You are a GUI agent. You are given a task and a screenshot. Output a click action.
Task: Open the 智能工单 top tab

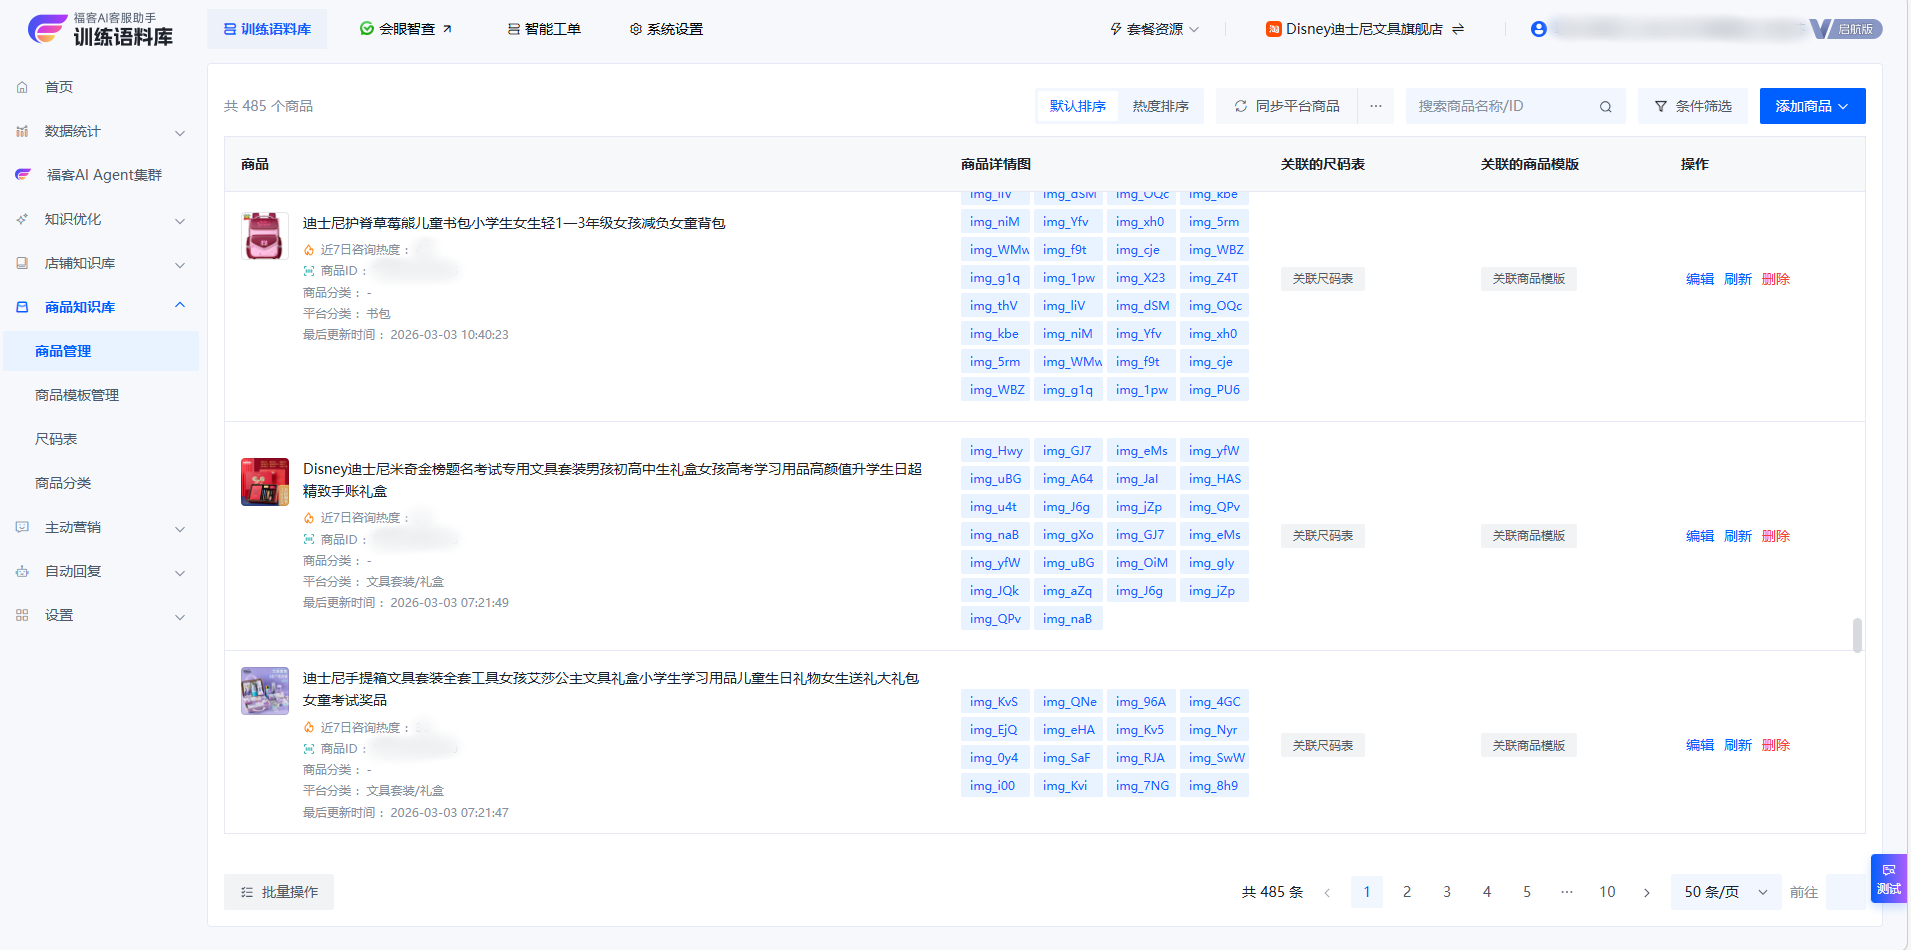(x=544, y=29)
